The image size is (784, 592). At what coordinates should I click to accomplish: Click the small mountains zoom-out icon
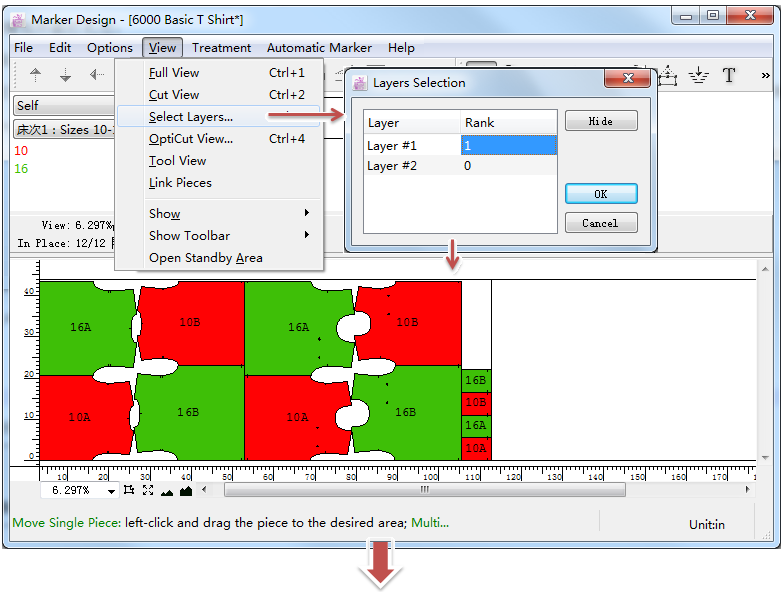point(167,491)
